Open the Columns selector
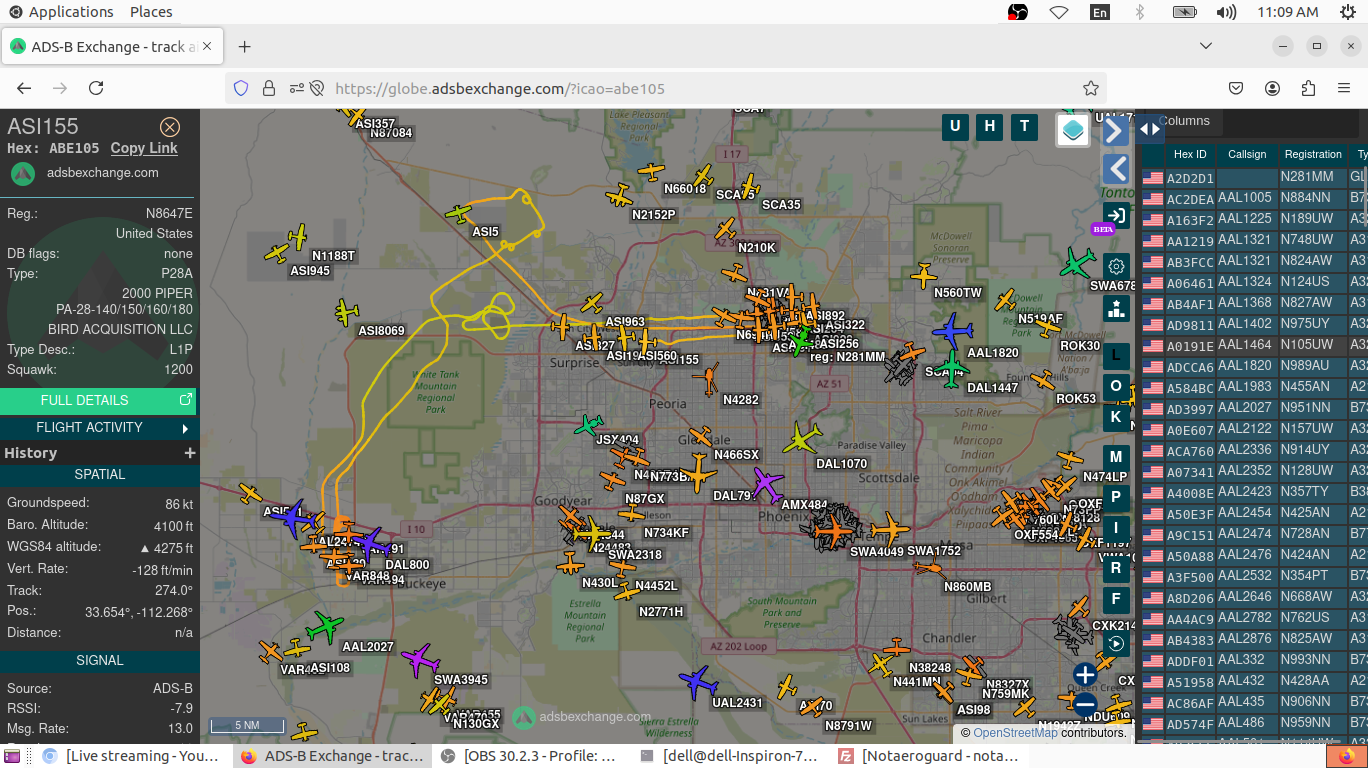This screenshot has width=1368, height=768. [1184, 121]
